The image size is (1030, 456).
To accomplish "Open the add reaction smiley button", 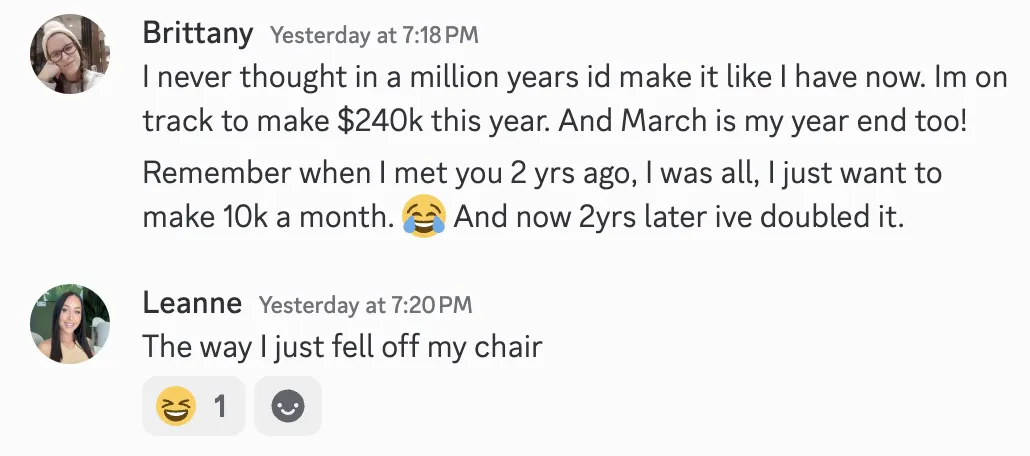I will click(288, 406).
